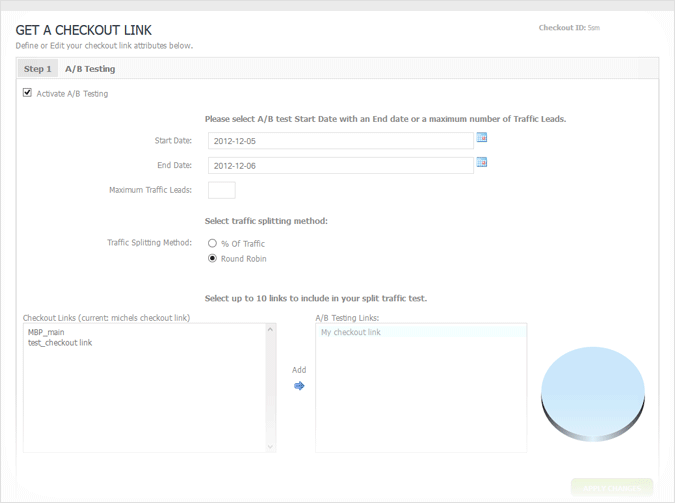The image size is (675, 503).
Task: Focus the Maximum Traffic Leads input box
Action: [x=222, y=190]
